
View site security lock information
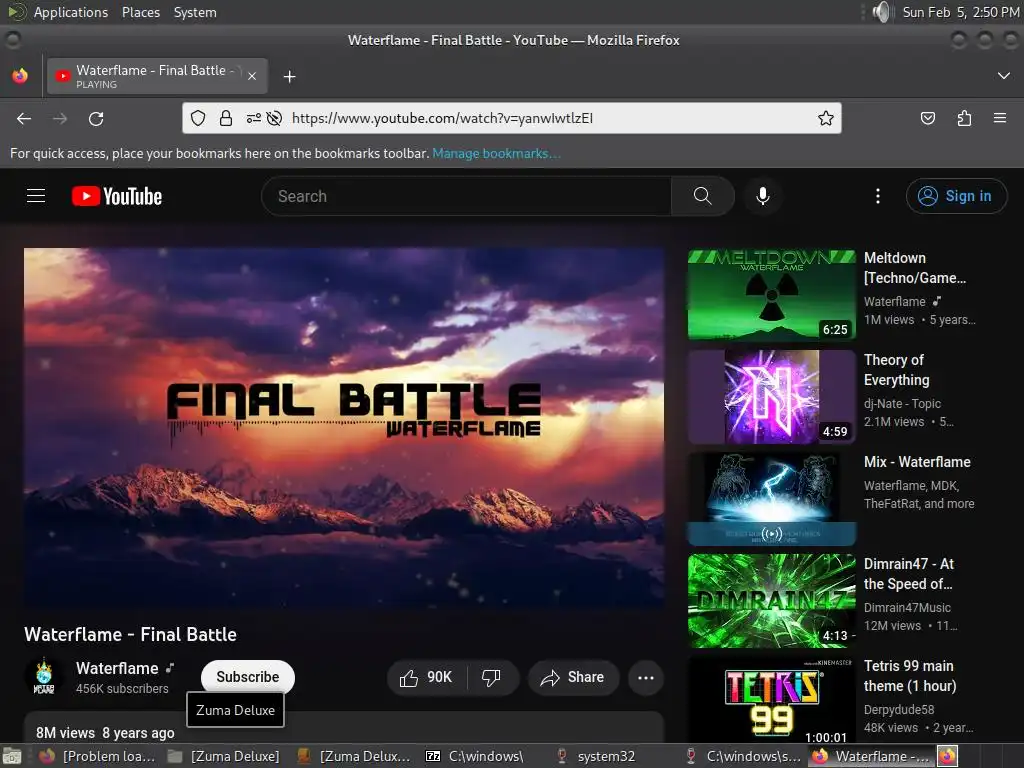tap(226, 118)
